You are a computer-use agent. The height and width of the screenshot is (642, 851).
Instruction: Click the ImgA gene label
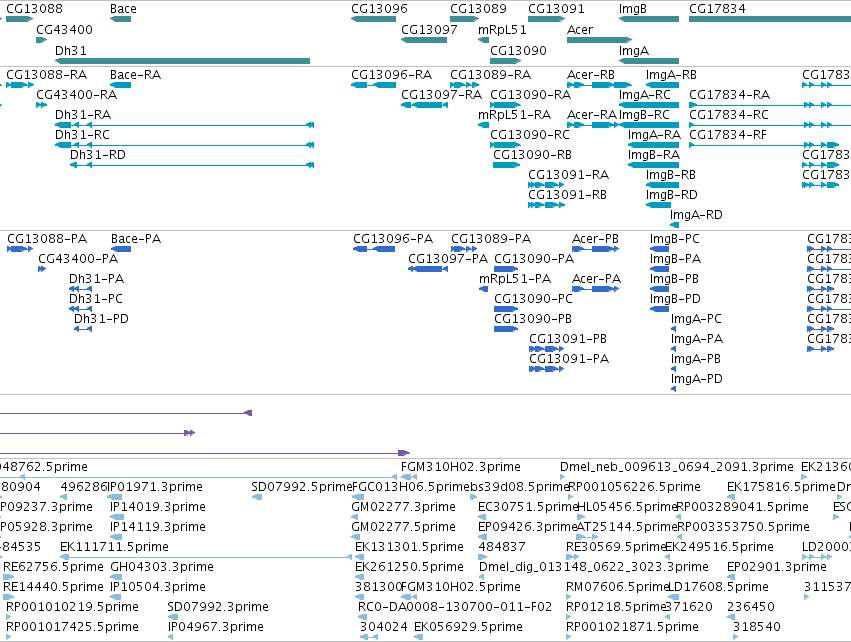tap(634, 50)
